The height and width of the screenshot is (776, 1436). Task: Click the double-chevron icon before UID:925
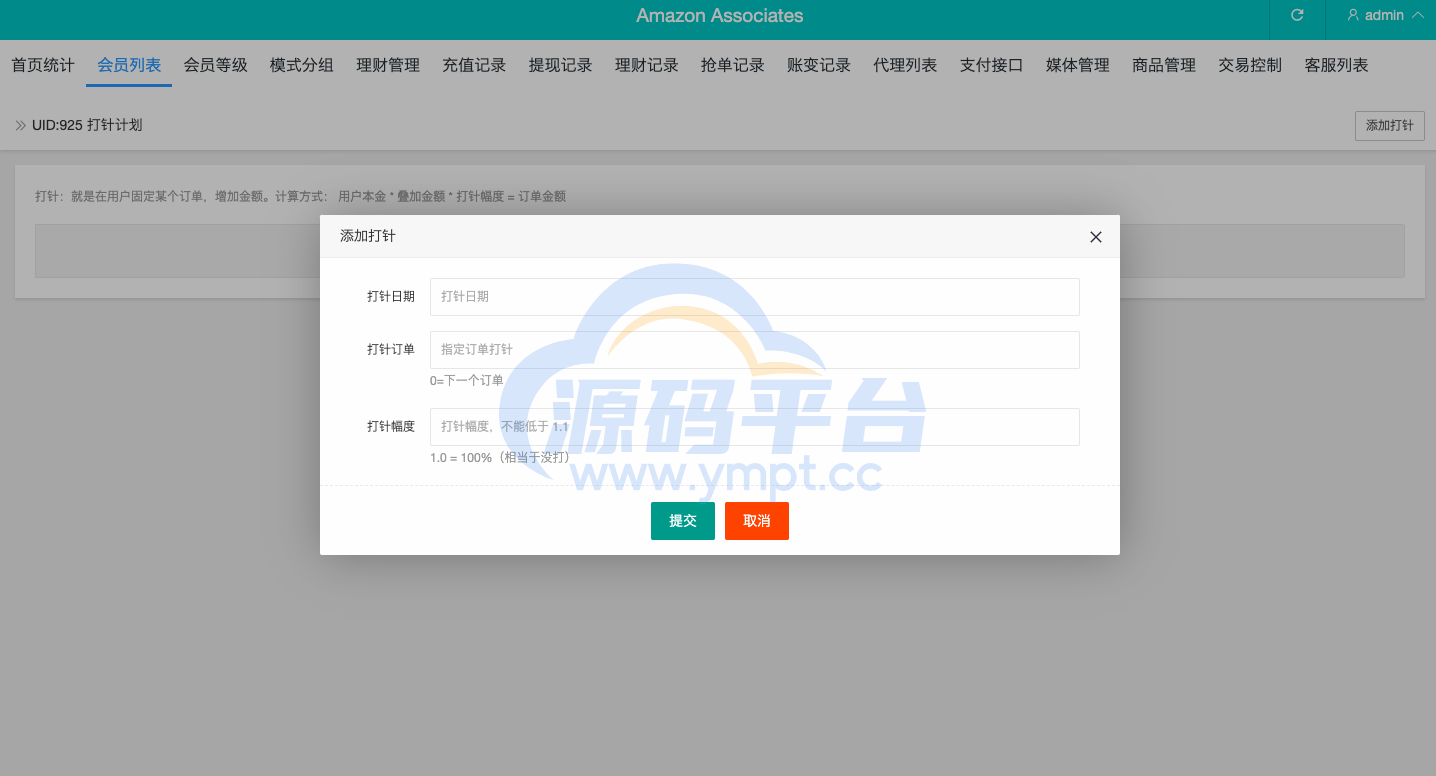[x=21, y=126]
